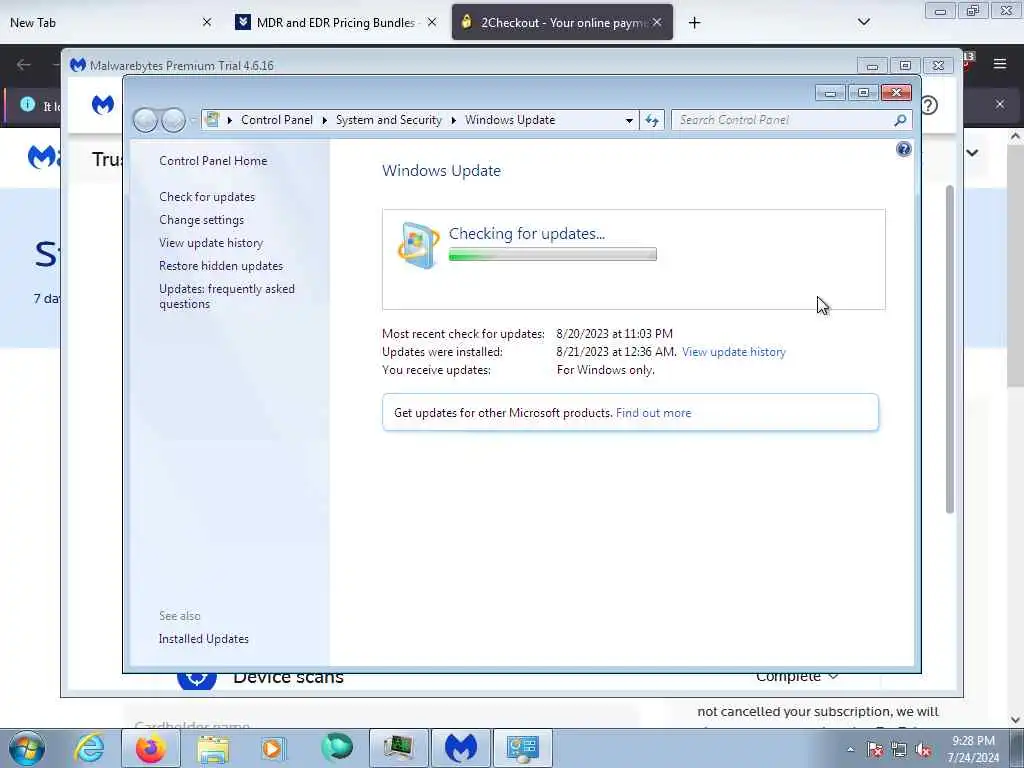Open Change settings link
1024x768 pixels.
coord(201,220)
